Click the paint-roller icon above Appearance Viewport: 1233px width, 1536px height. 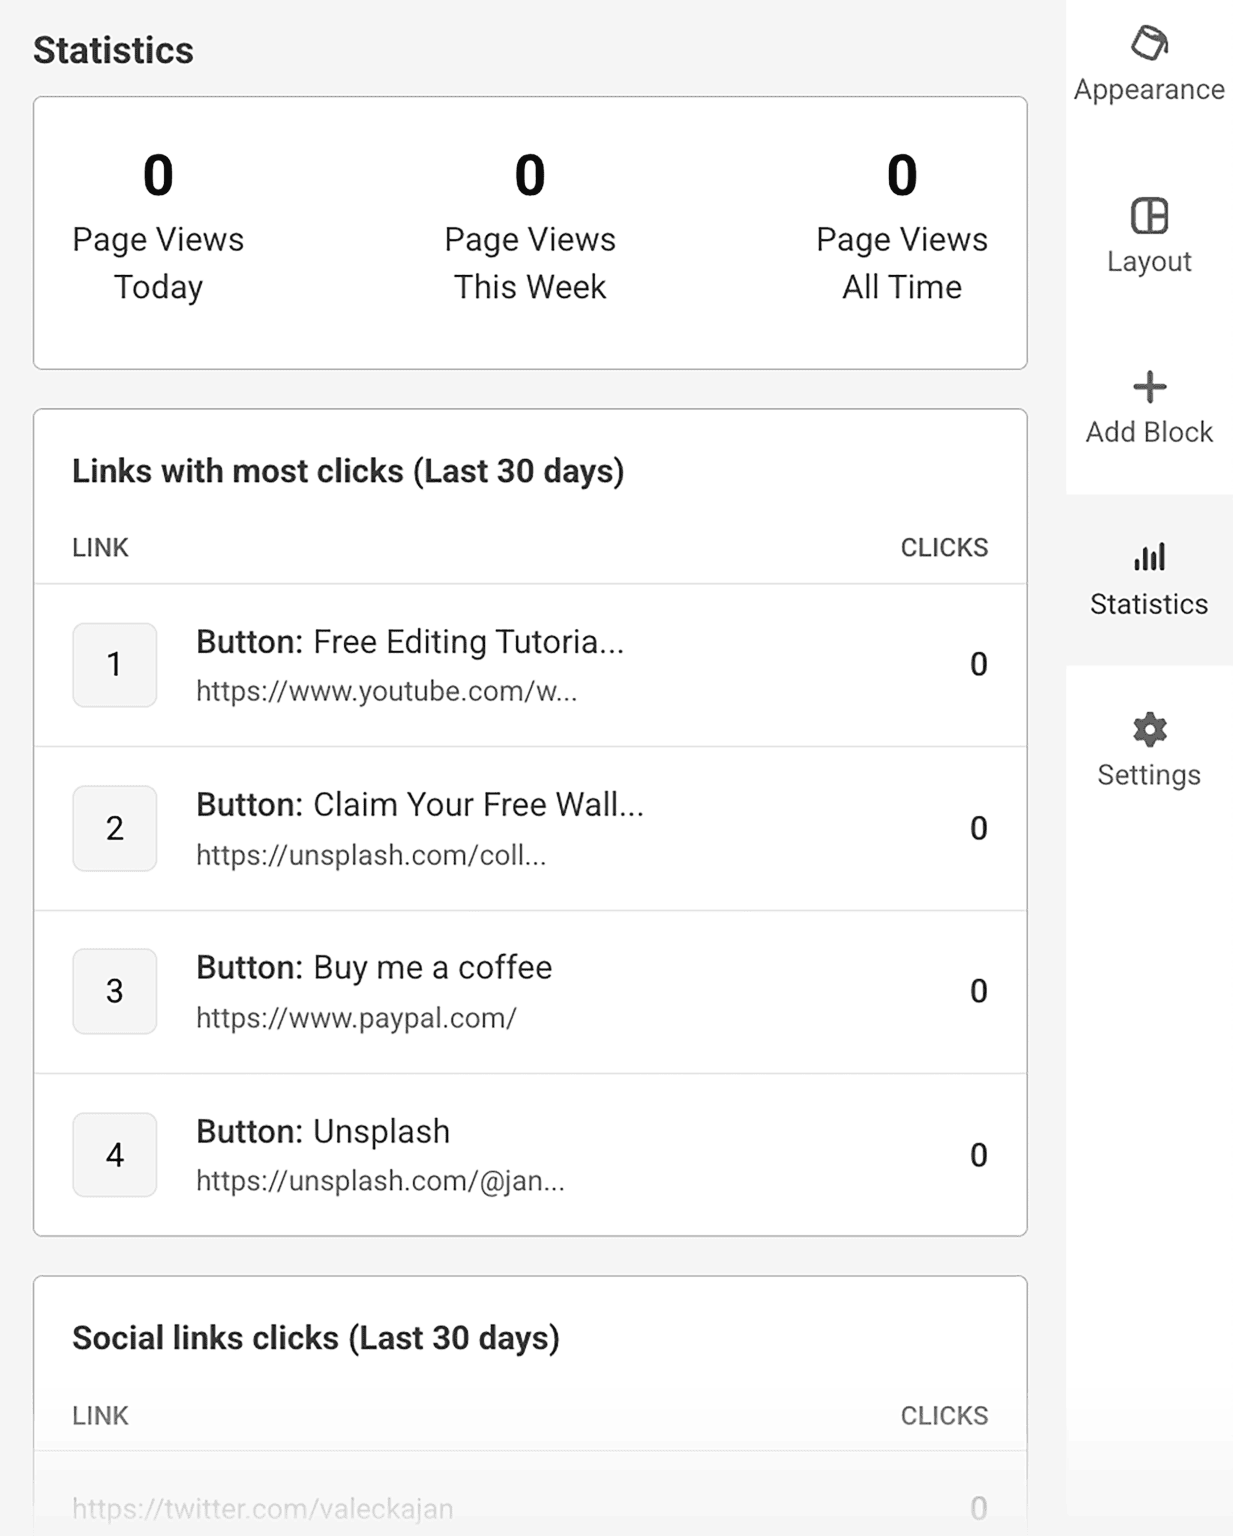pyautogui.click(x=1148, y=44)
